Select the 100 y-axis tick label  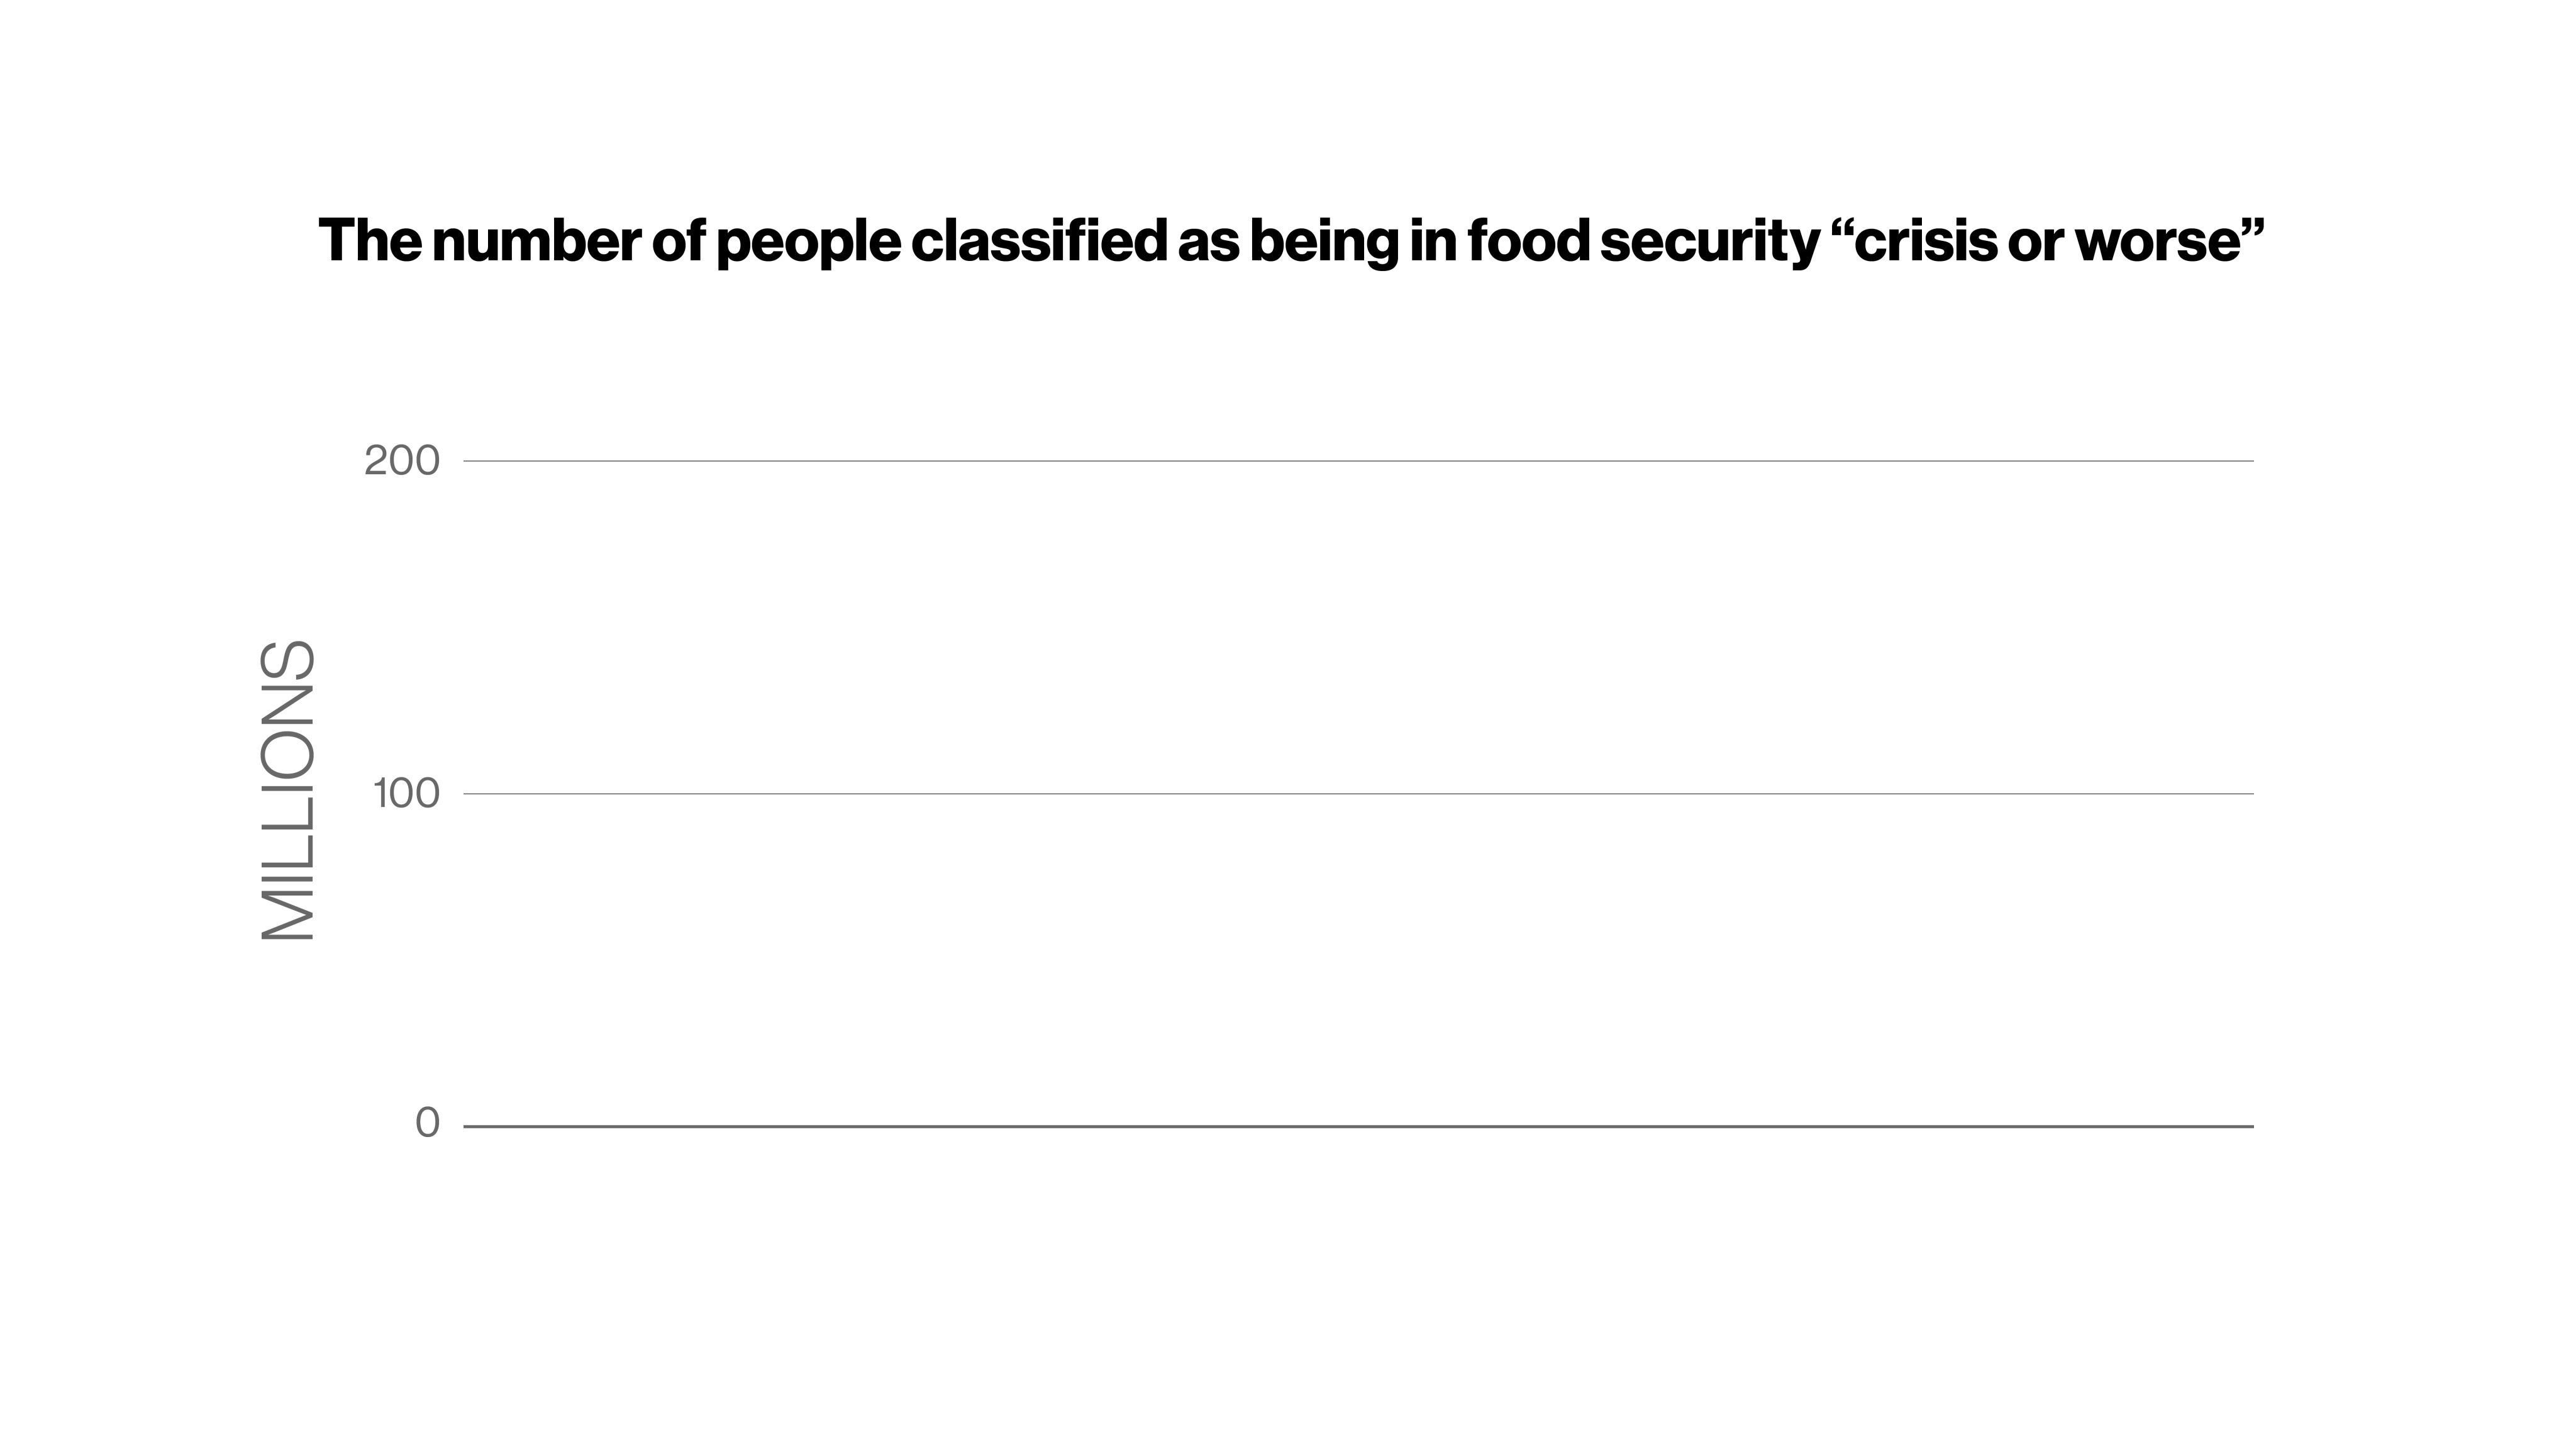tap(406, 794)
